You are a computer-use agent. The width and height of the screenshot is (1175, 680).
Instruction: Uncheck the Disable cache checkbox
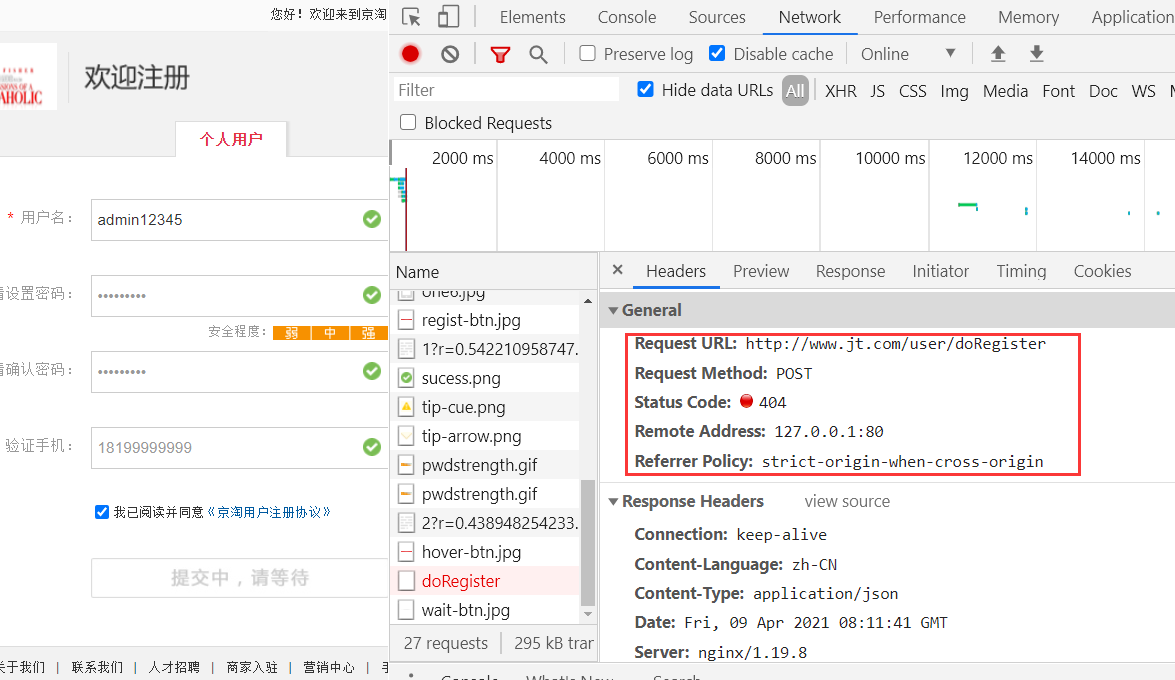717,53
